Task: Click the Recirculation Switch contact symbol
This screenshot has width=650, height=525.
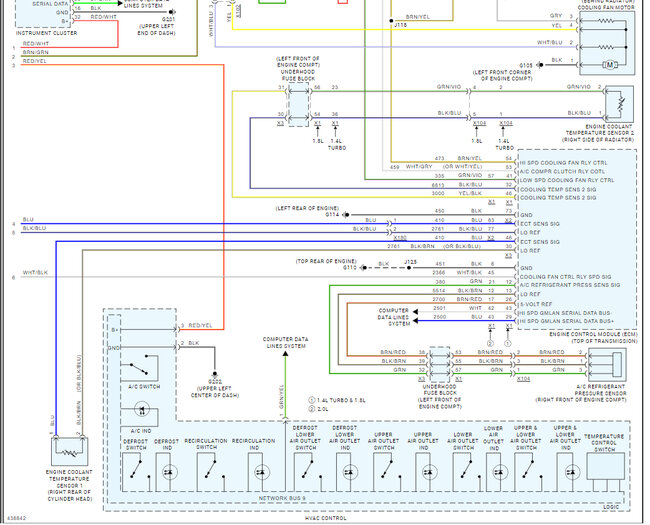Action: 211,471
